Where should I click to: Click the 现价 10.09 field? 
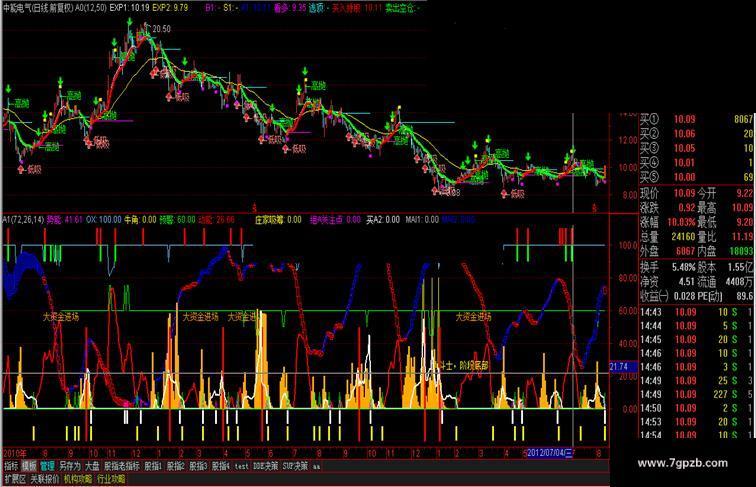click(x=668, y=193)
